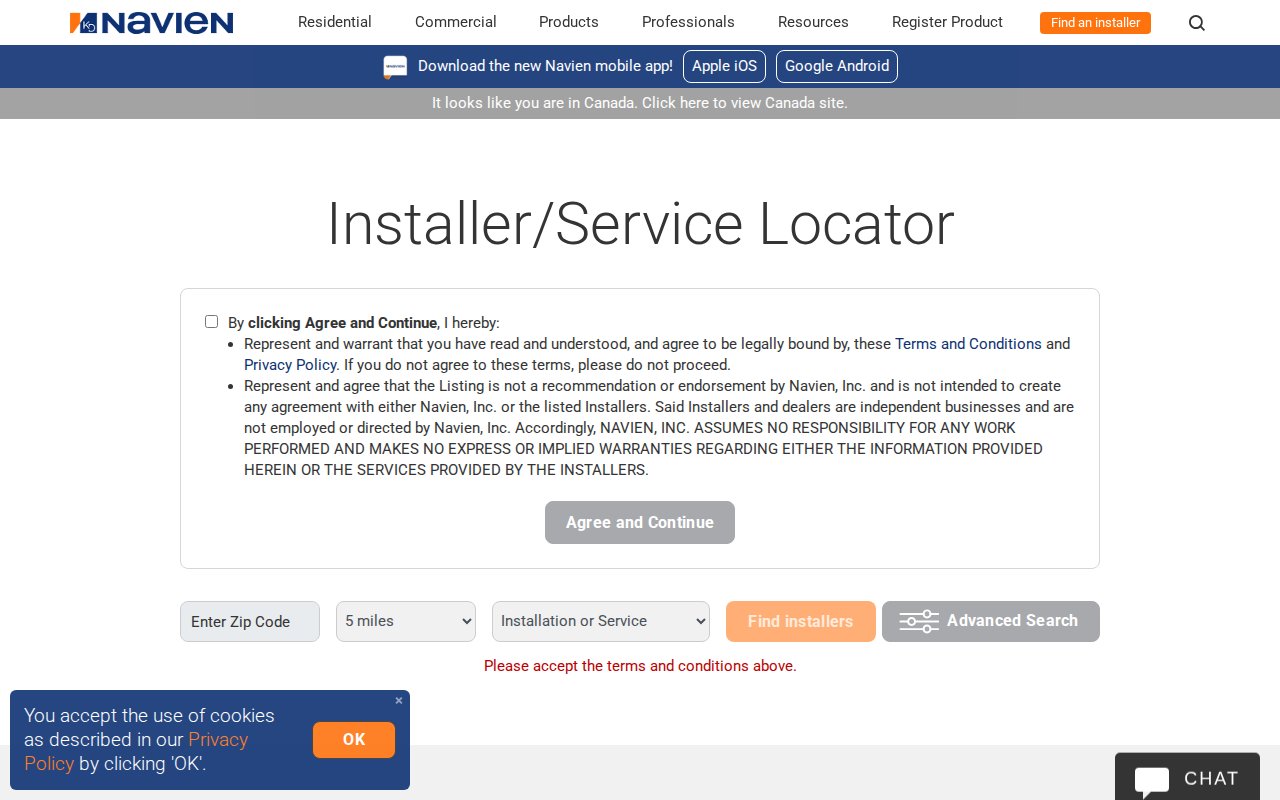Open the Resources menu
1280x800 pixels.
pos(813,22)
